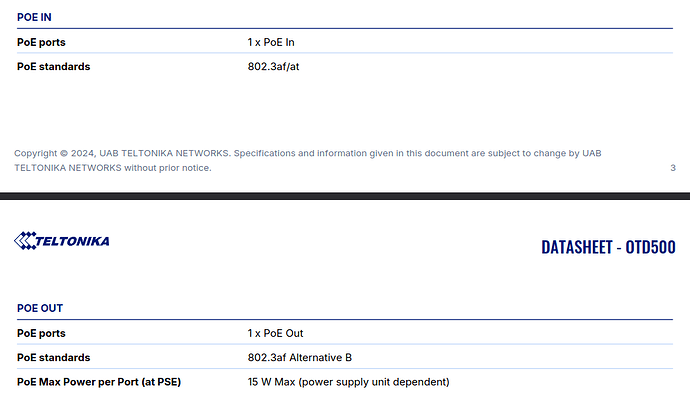690x406 pixels.
Task: Click PoE standards label under POE IN
Action: [x=53, y=67]
